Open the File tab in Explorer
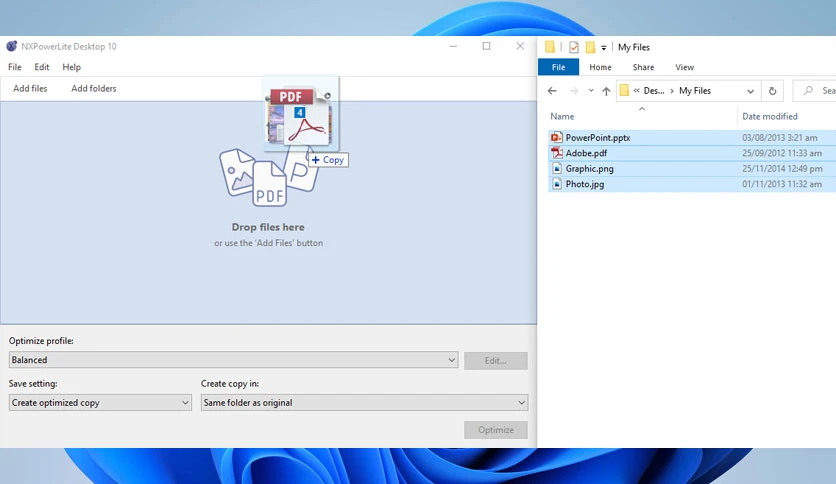This screenshot has width=836, height=484. [558, 67]
